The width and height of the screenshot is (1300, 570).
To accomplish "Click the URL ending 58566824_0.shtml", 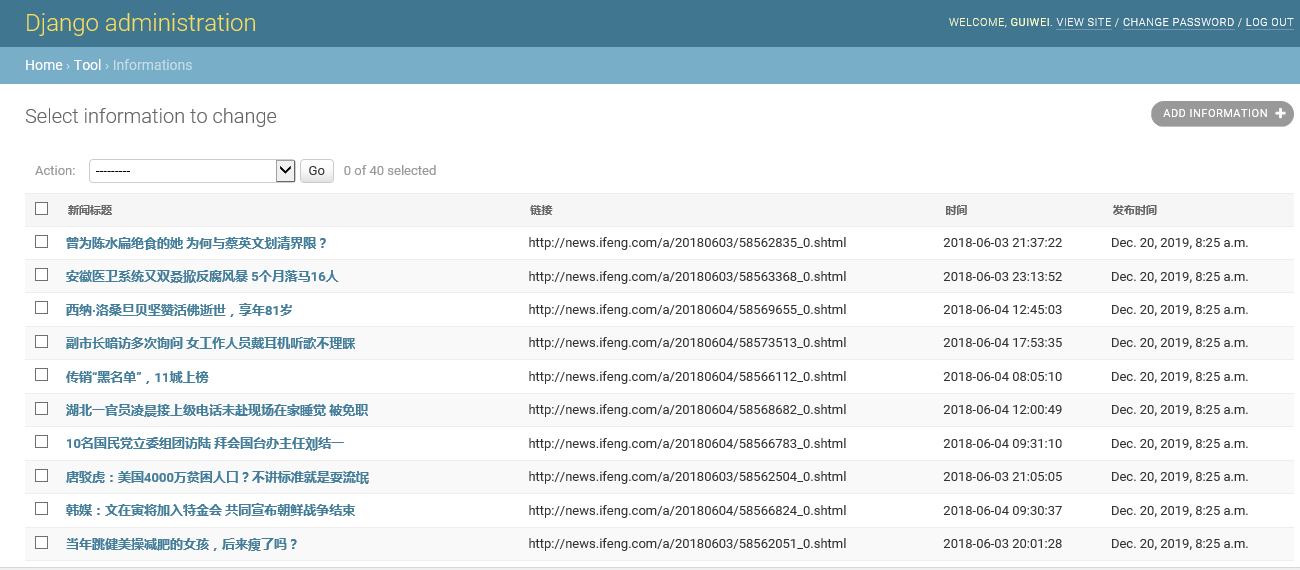I will (x=687, y=510).
